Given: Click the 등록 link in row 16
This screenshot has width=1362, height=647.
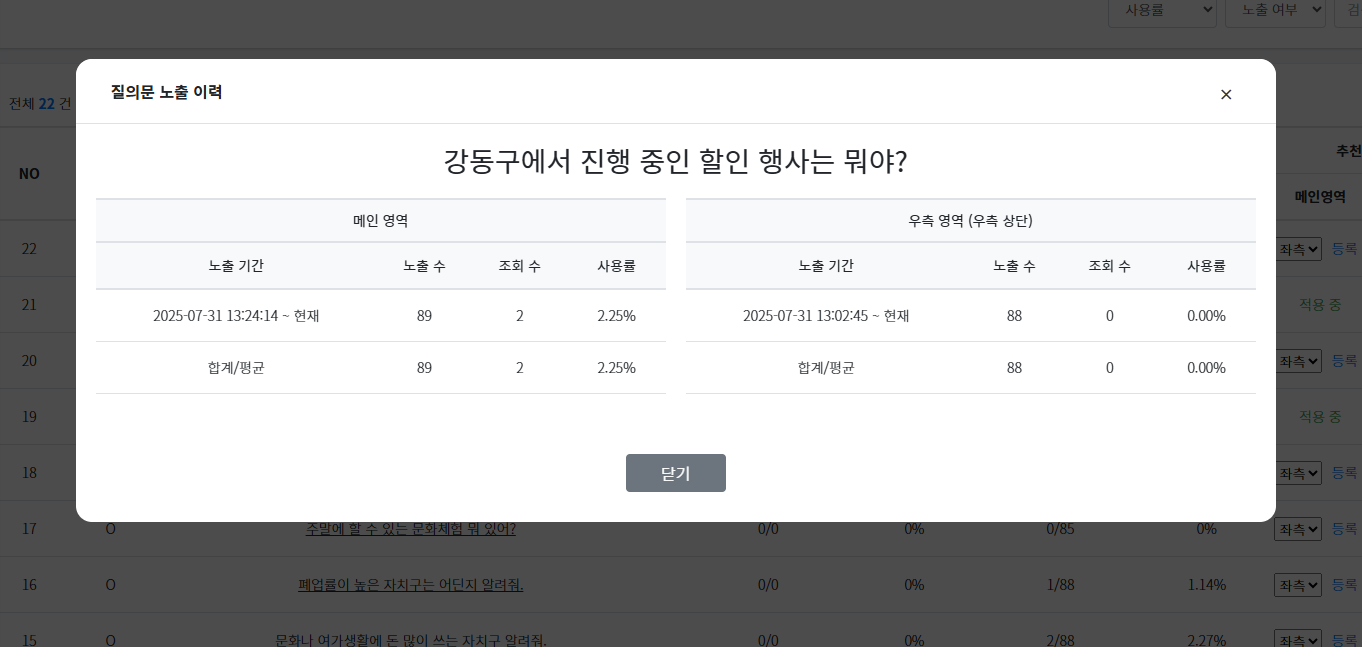Looking at the screenshot, I should (x=1344, y=585).
